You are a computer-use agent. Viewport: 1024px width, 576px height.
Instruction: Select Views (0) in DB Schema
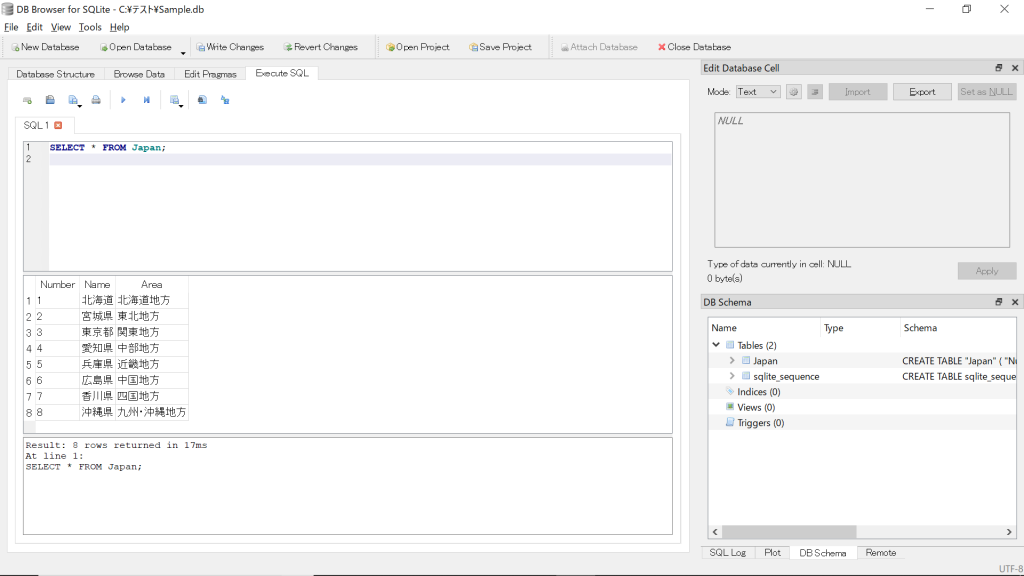click(756, 408)
